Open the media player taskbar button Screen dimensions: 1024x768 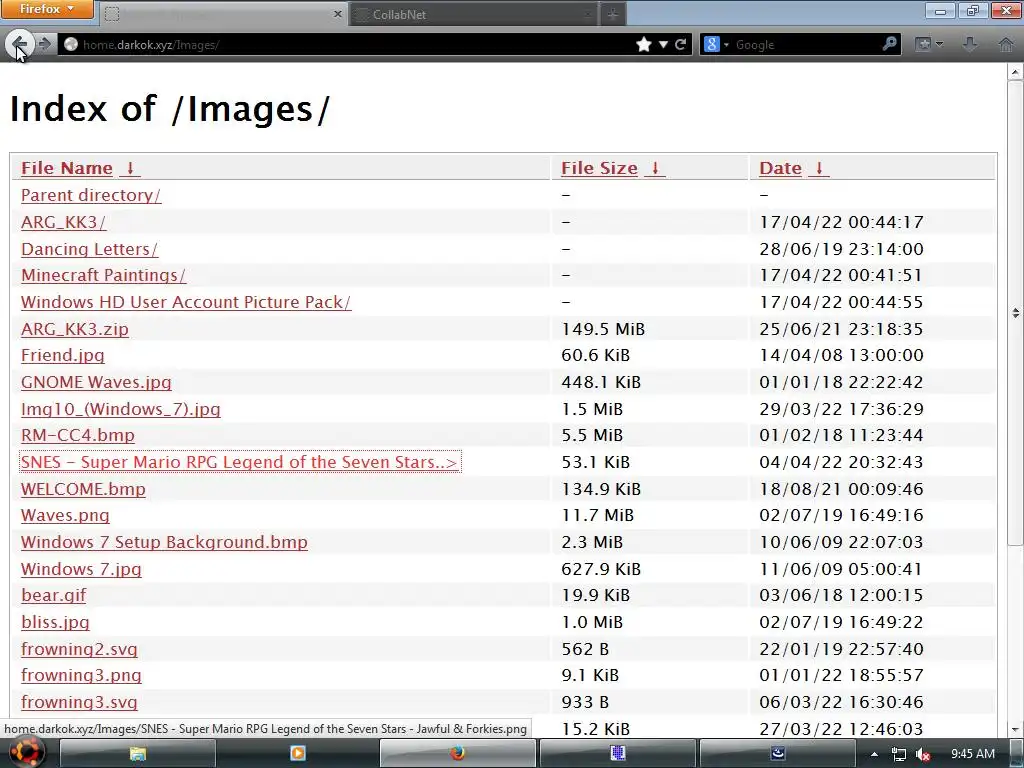tap(297, 754)
